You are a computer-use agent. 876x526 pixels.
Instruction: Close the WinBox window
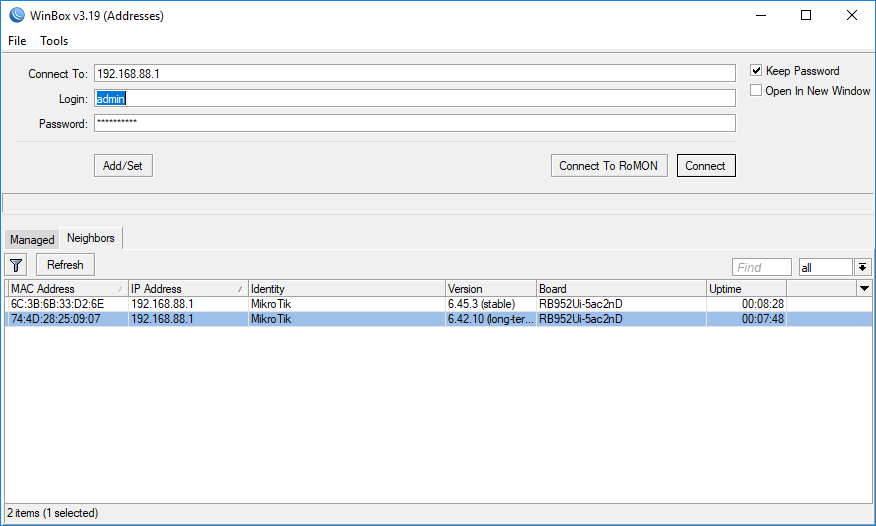pos(851,15)
